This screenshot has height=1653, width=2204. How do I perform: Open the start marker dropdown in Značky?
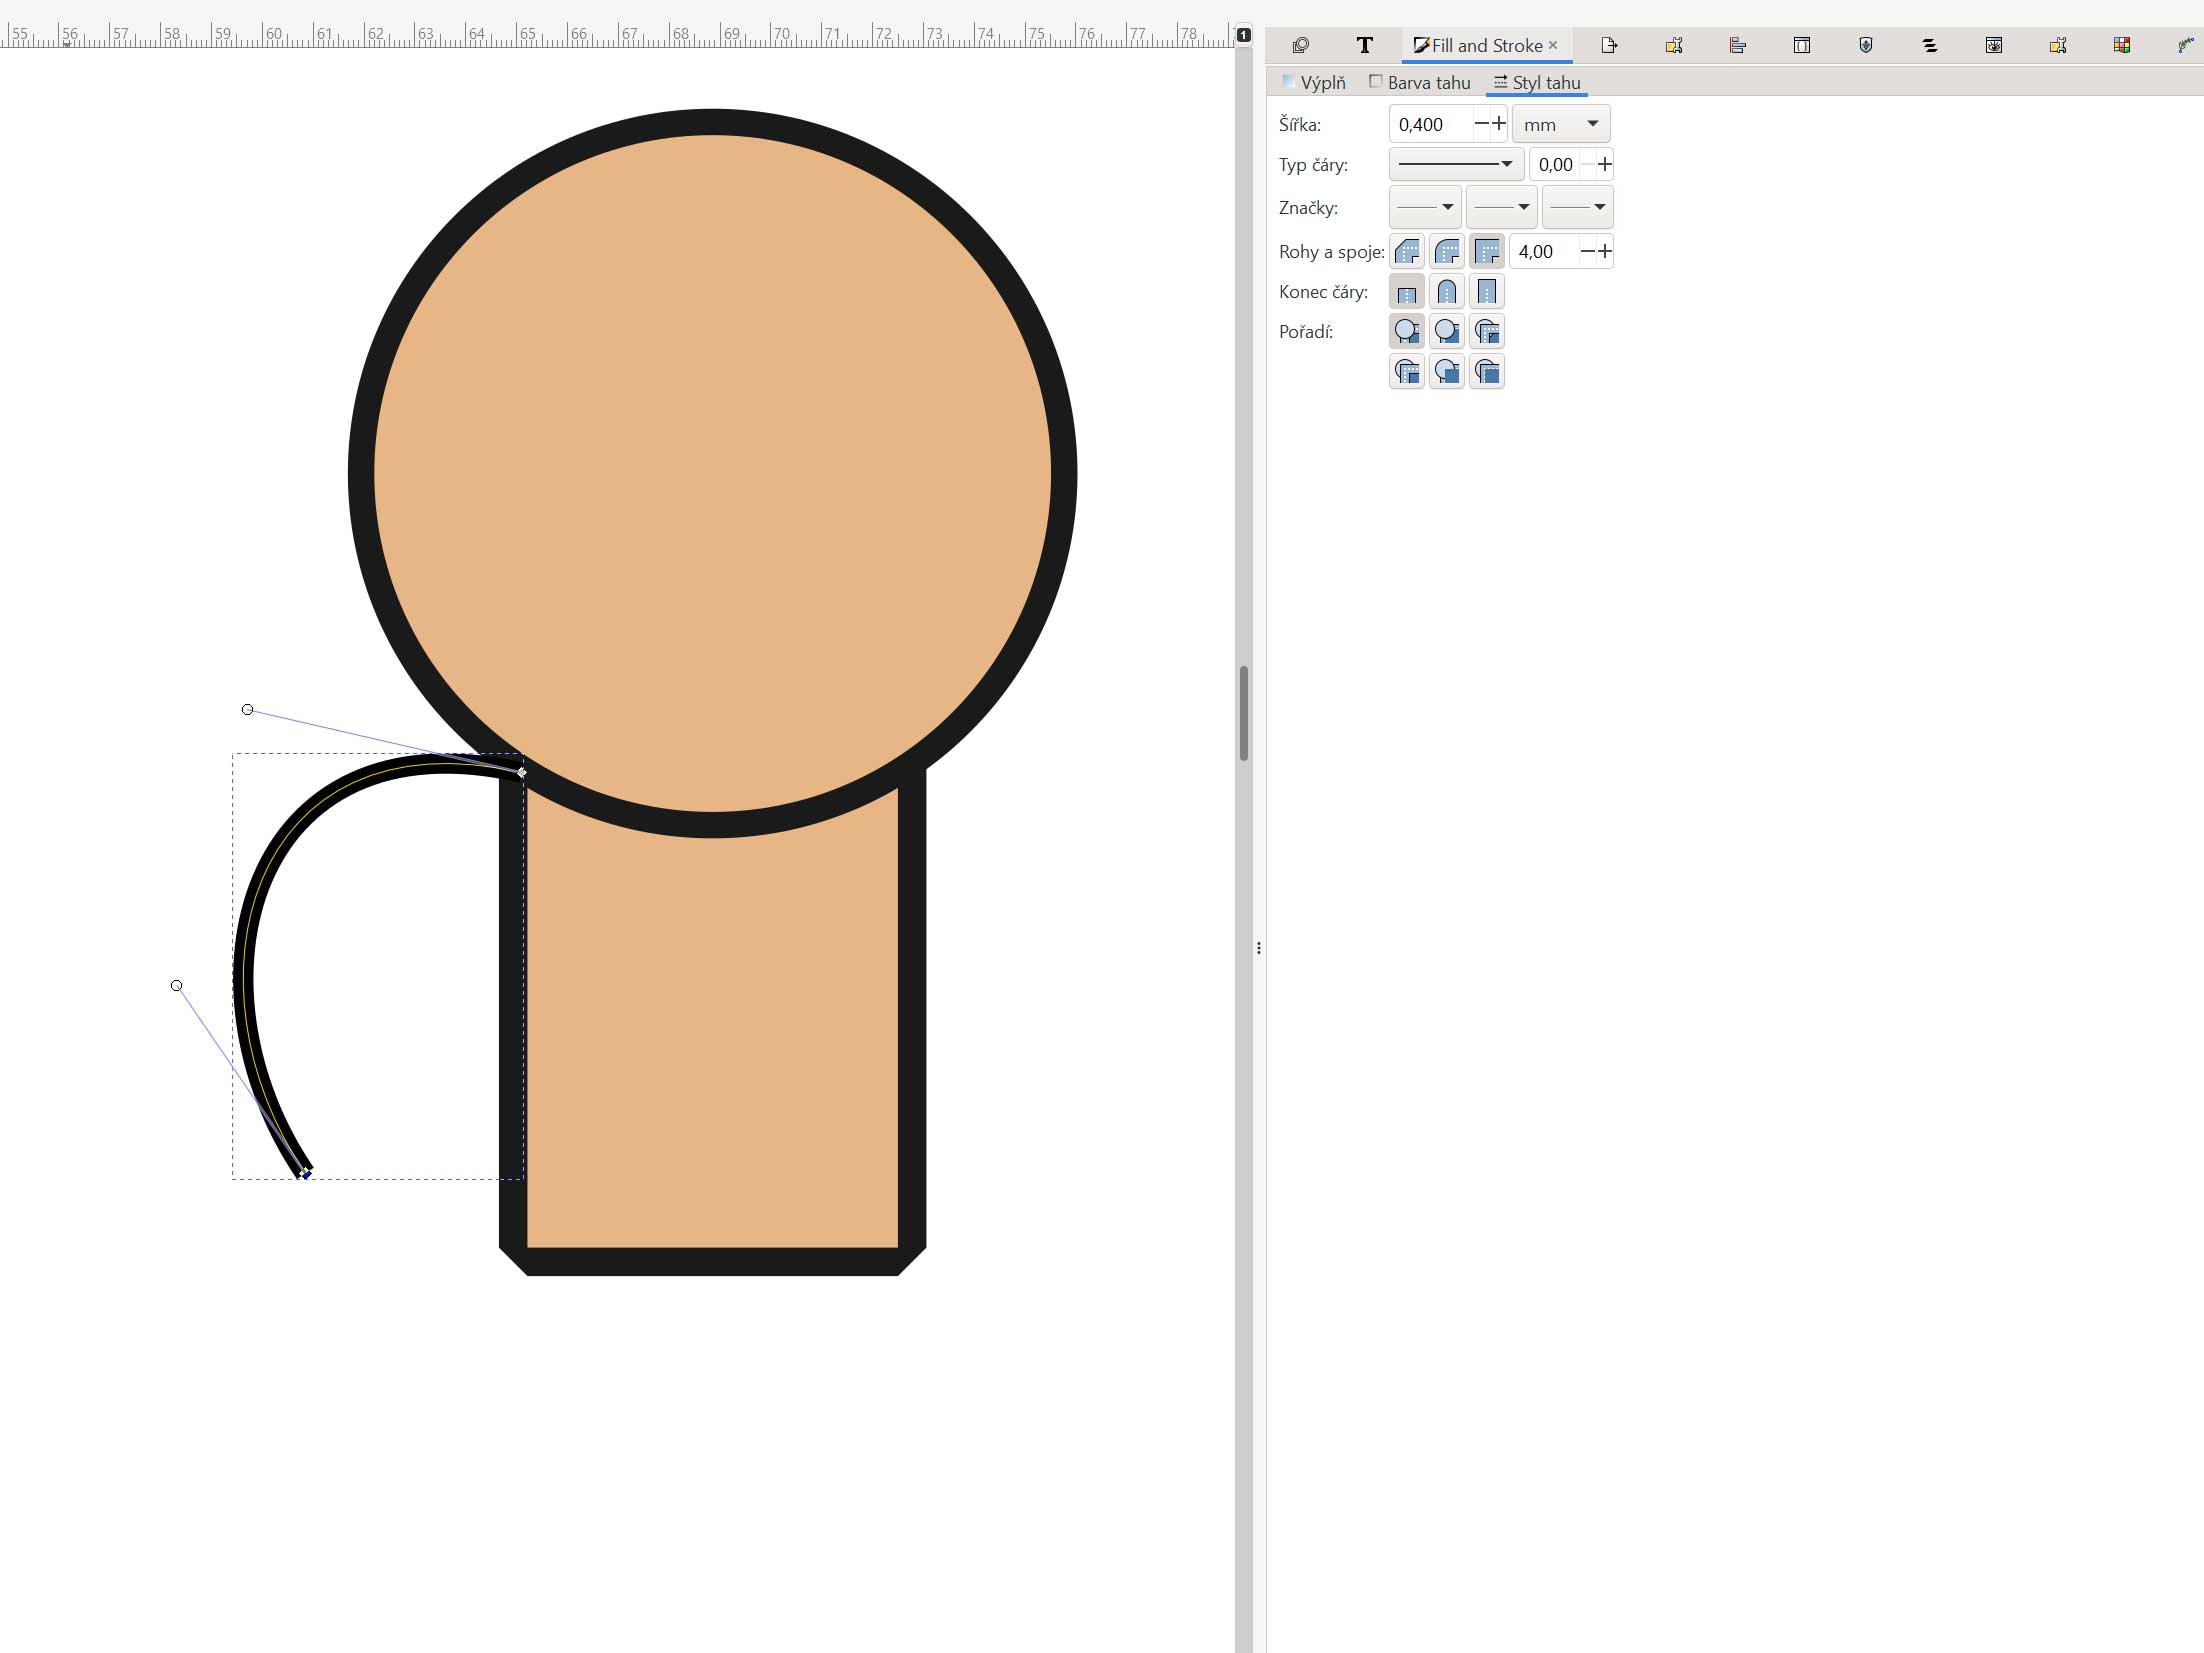(1425, 207)
